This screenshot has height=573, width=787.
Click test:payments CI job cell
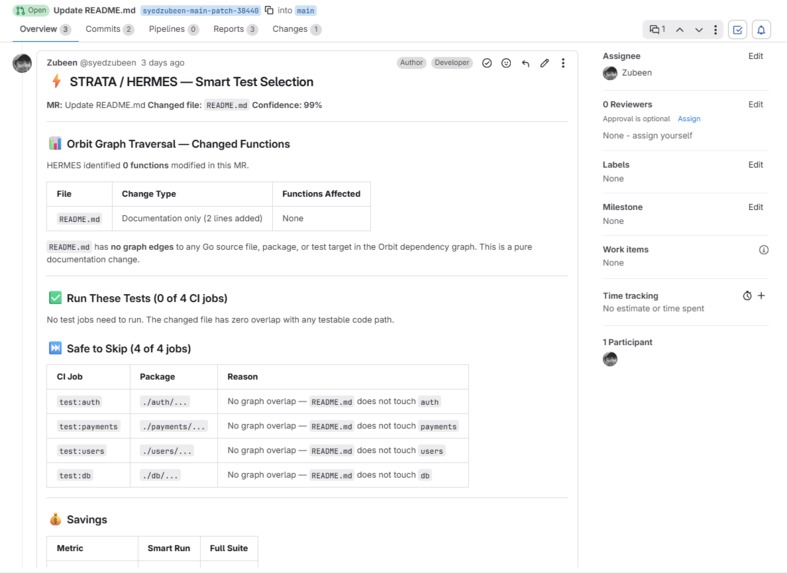[x=88, y=426]
